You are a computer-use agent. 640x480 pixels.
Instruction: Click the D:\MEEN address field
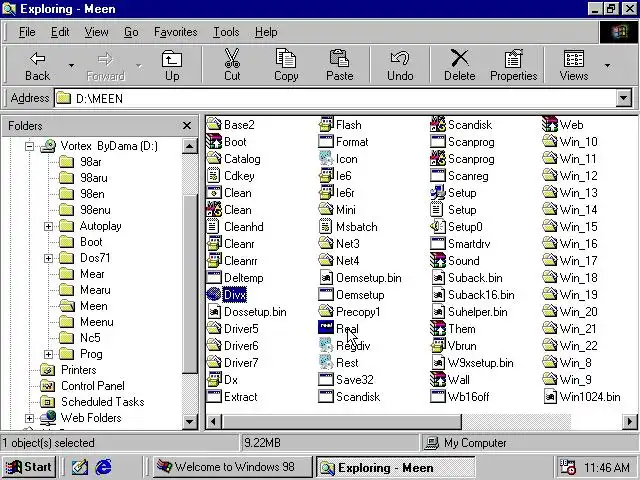tap(335, 98)
